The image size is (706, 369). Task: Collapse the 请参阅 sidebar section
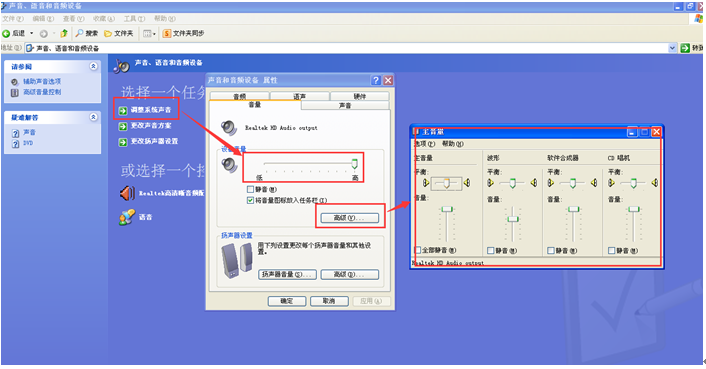pos(93,66)
